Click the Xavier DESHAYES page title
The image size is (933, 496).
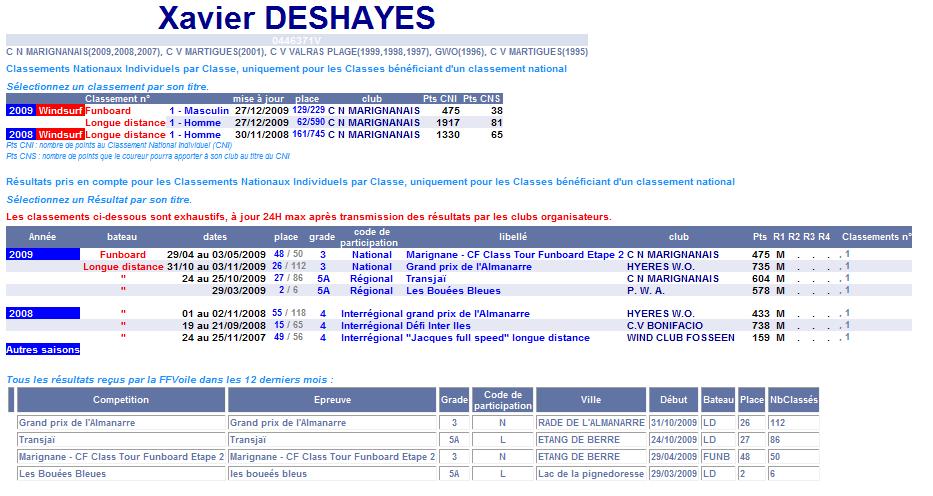click(297, 17)
